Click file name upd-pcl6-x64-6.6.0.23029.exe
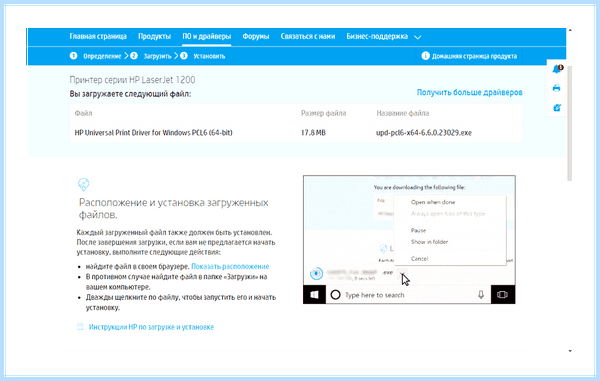600x381 pixels. (424, 133)
